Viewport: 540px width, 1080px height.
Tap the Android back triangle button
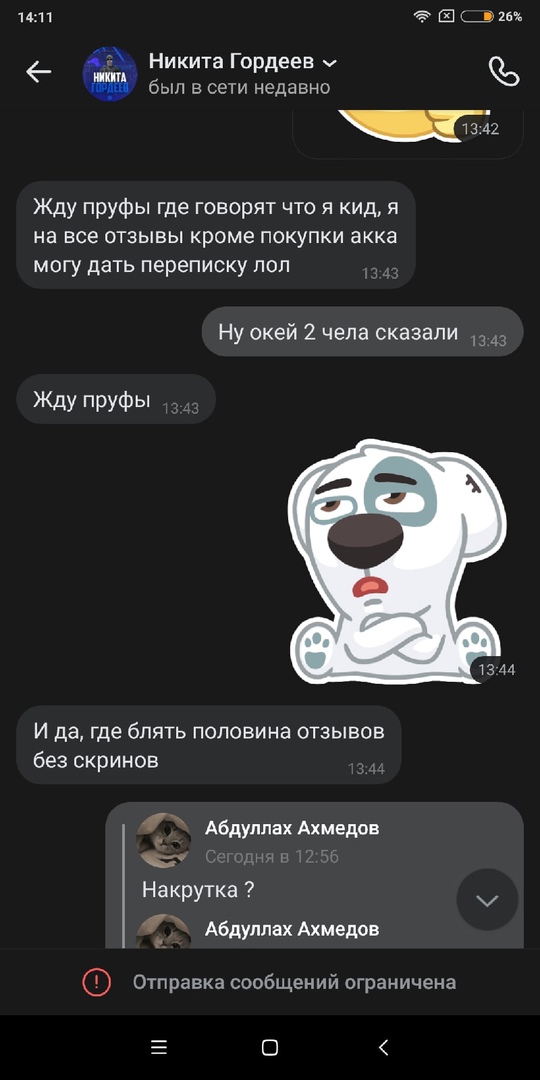384,1048
